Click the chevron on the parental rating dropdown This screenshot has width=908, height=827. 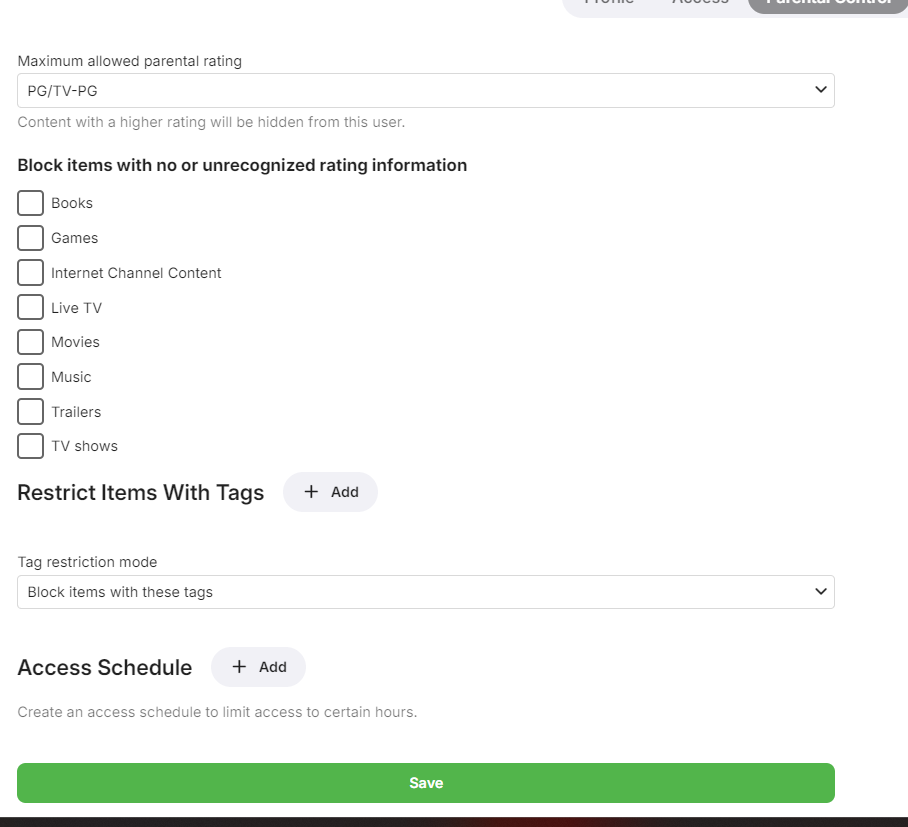[821, 90]
